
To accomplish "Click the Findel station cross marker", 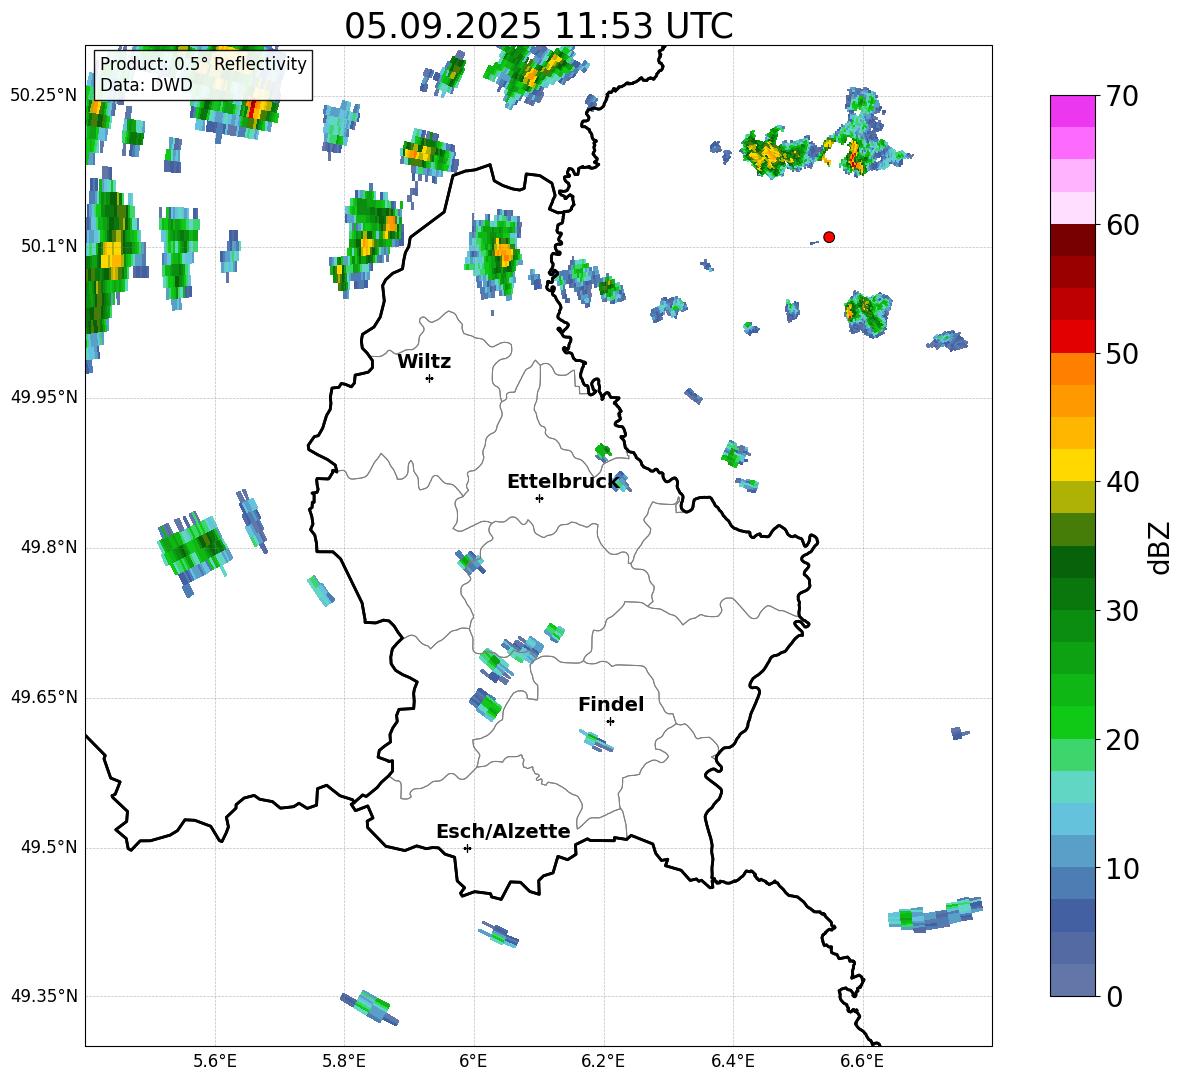I will tap(610, 722).
